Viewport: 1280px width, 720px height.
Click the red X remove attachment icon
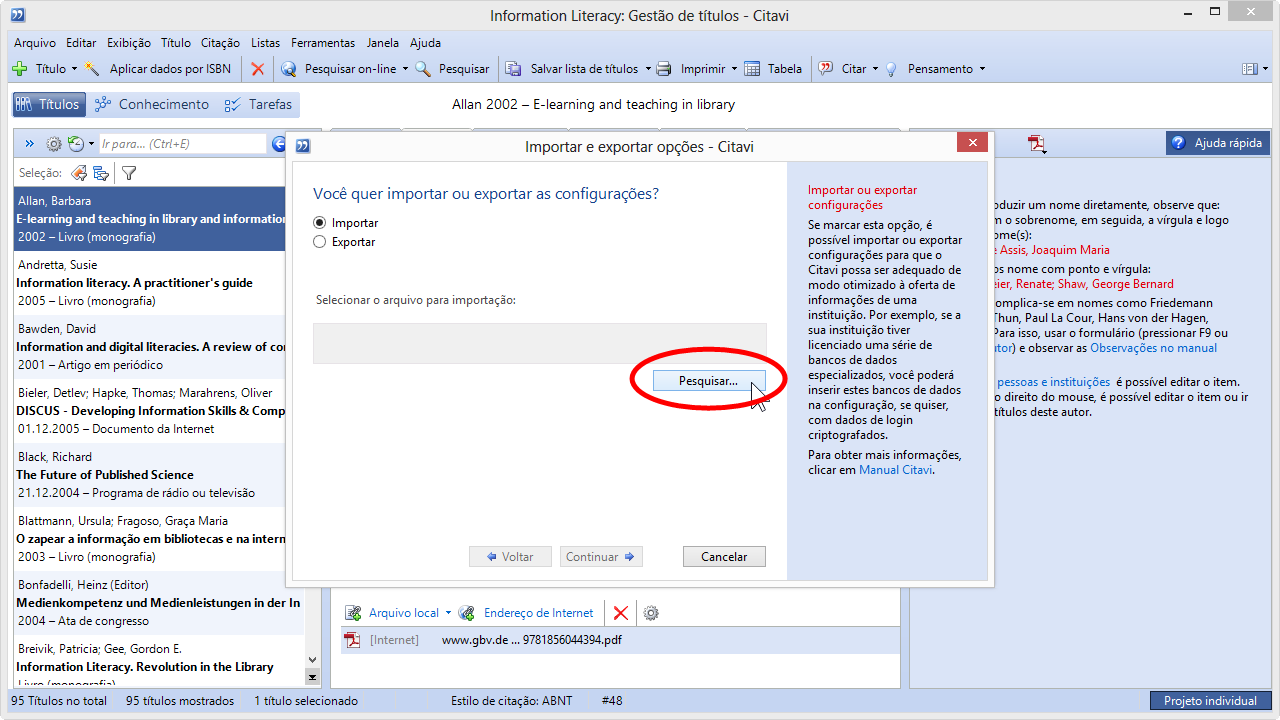click(x=621, y=613)
